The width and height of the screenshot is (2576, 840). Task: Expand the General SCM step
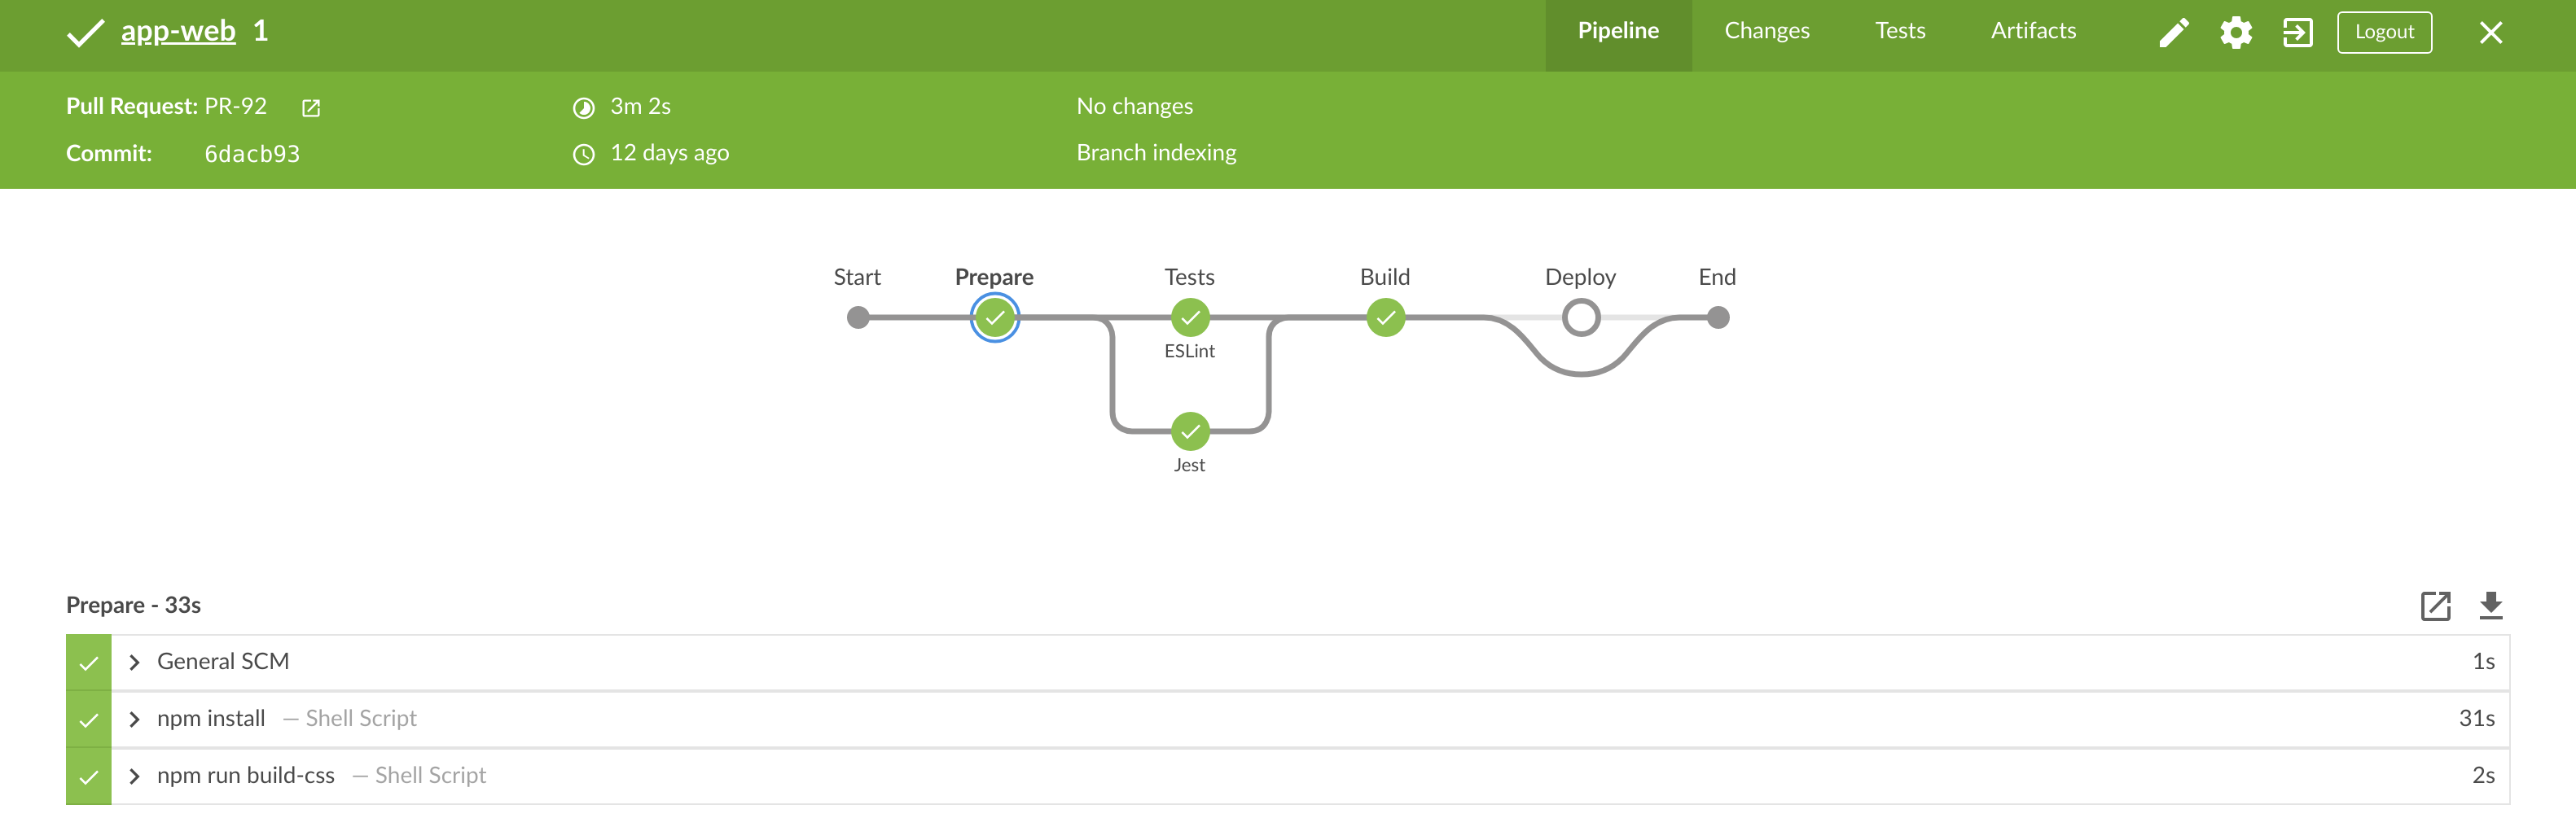pos(135,662)
